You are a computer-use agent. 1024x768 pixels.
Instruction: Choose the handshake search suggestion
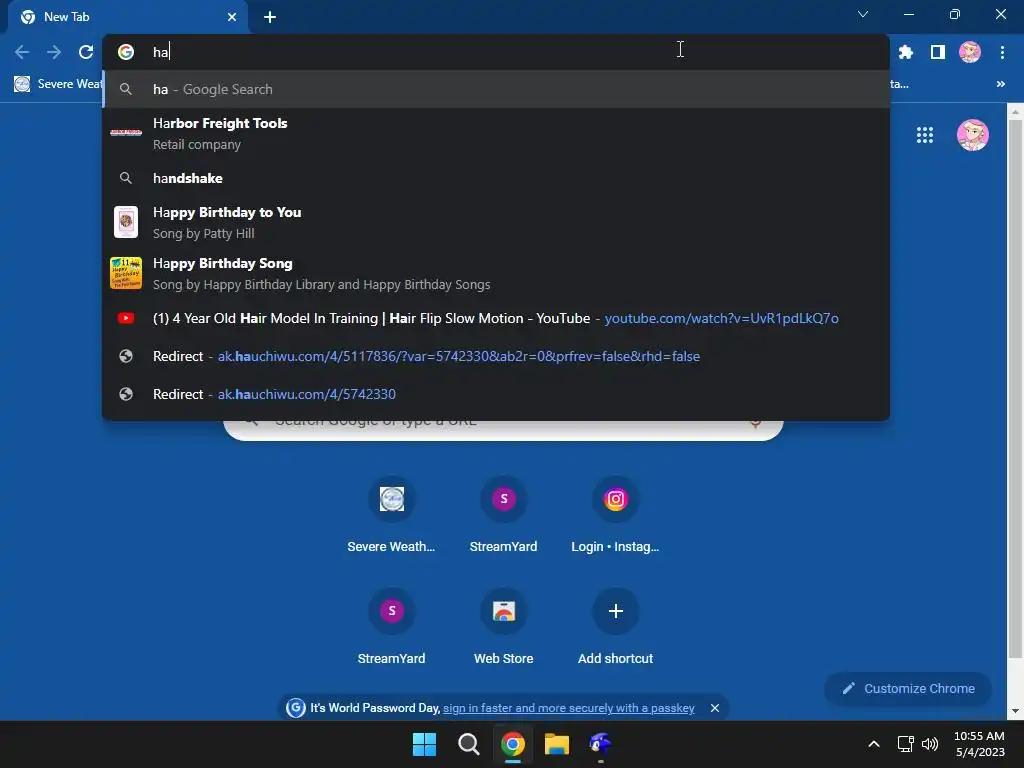[496, 178]
